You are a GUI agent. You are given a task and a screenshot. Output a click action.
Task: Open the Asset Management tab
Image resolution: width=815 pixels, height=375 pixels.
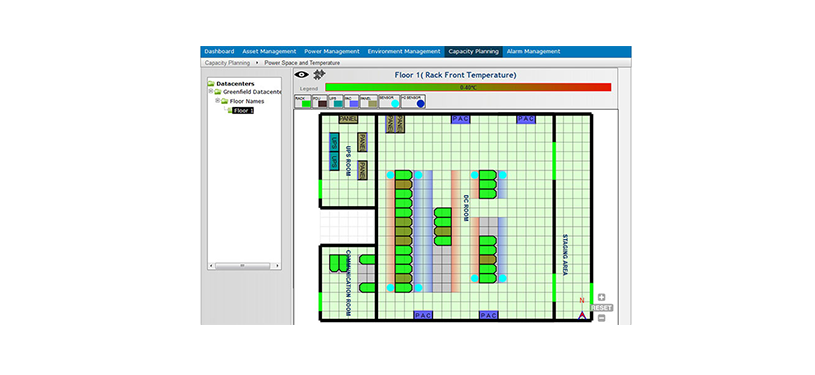point(269,51)
